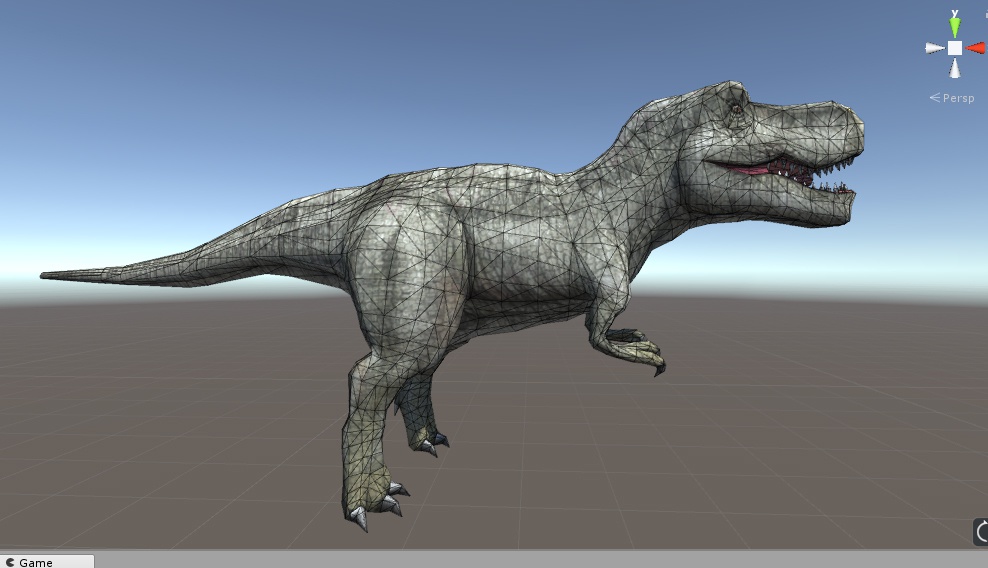Switch to the Game tab
This screenshot has height=568, width=988.
47,562
